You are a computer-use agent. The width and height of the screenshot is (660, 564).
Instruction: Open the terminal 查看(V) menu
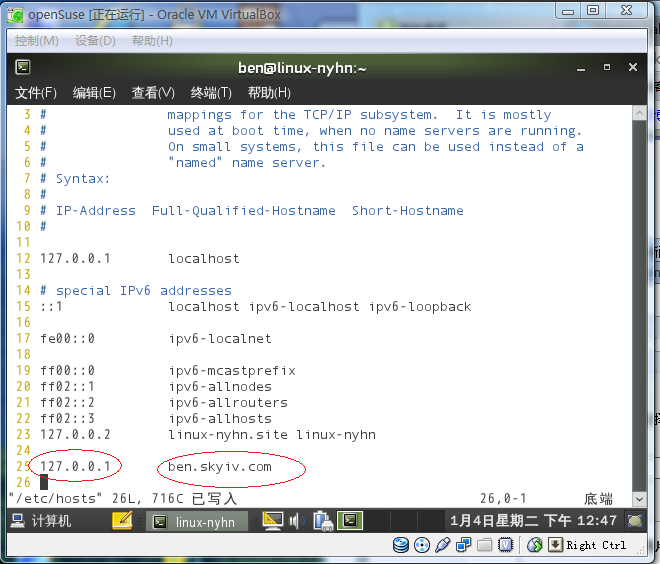[x=153, y=93]
